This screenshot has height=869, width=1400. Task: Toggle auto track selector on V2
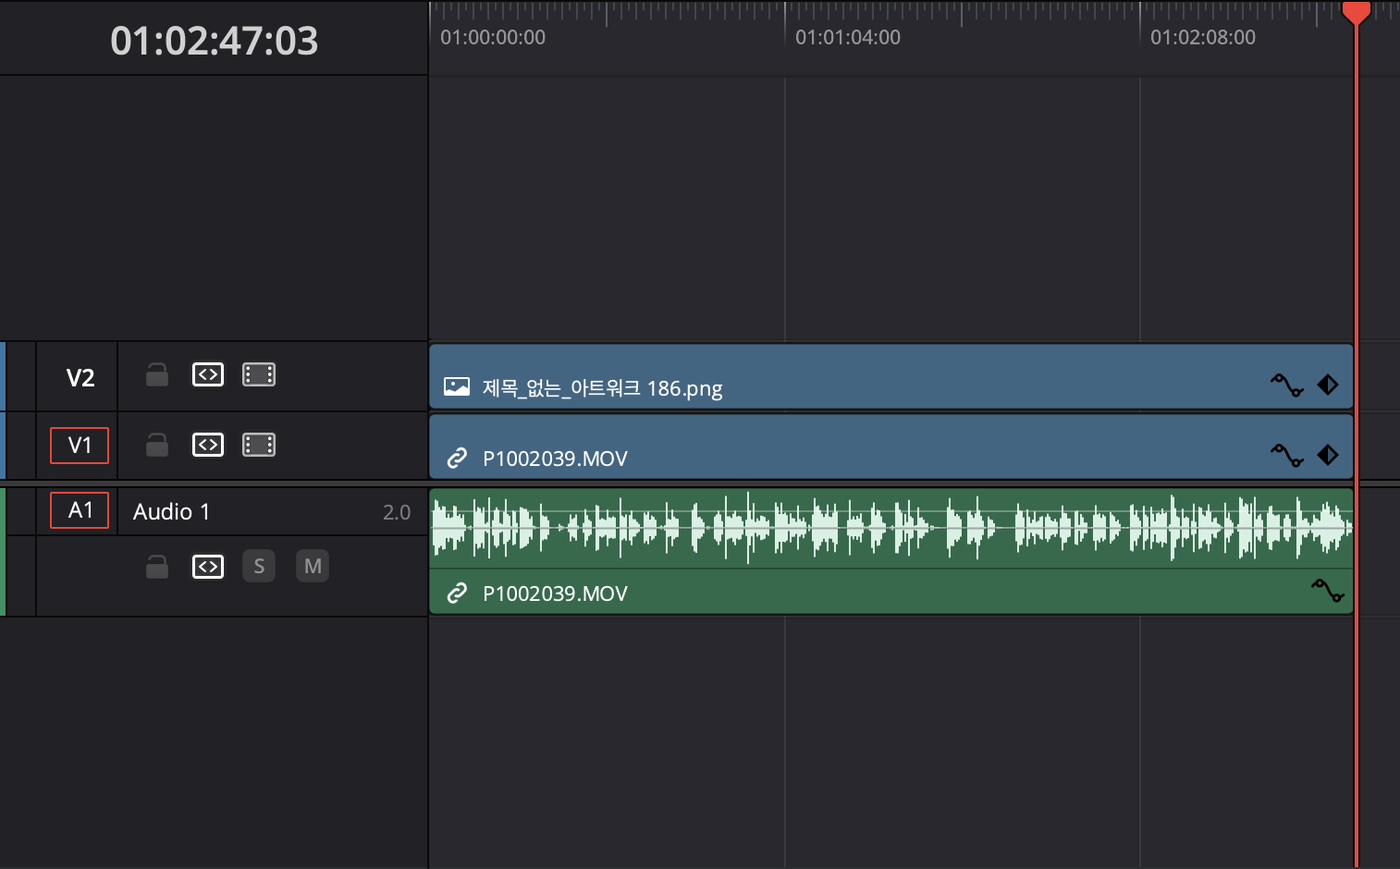(x=208, y=375)
